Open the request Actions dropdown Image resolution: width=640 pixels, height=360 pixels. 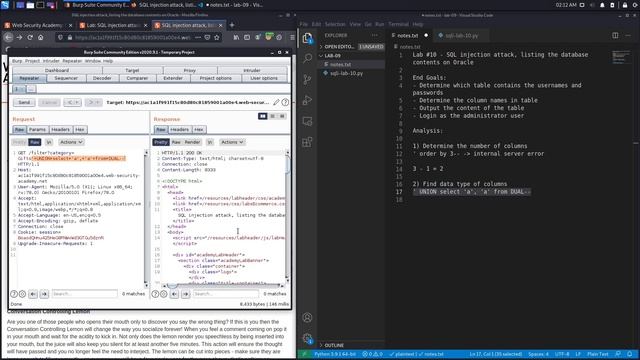click(x=71, y=142)
